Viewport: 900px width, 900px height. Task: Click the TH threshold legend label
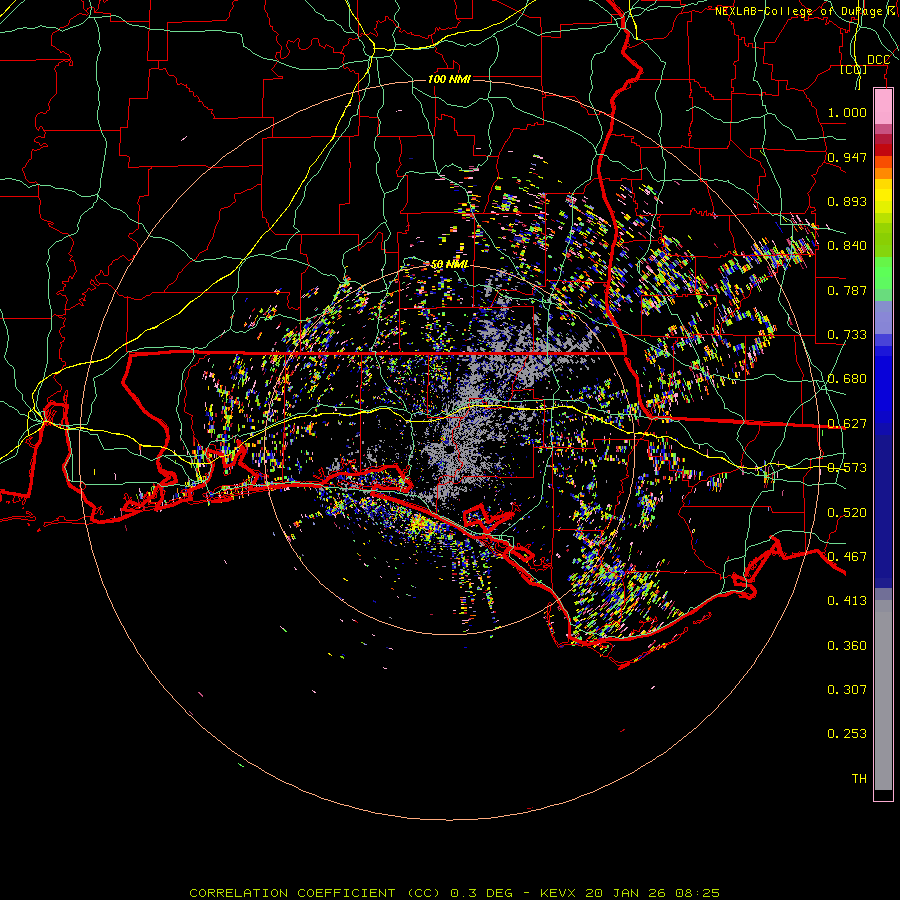click(859, 779)
